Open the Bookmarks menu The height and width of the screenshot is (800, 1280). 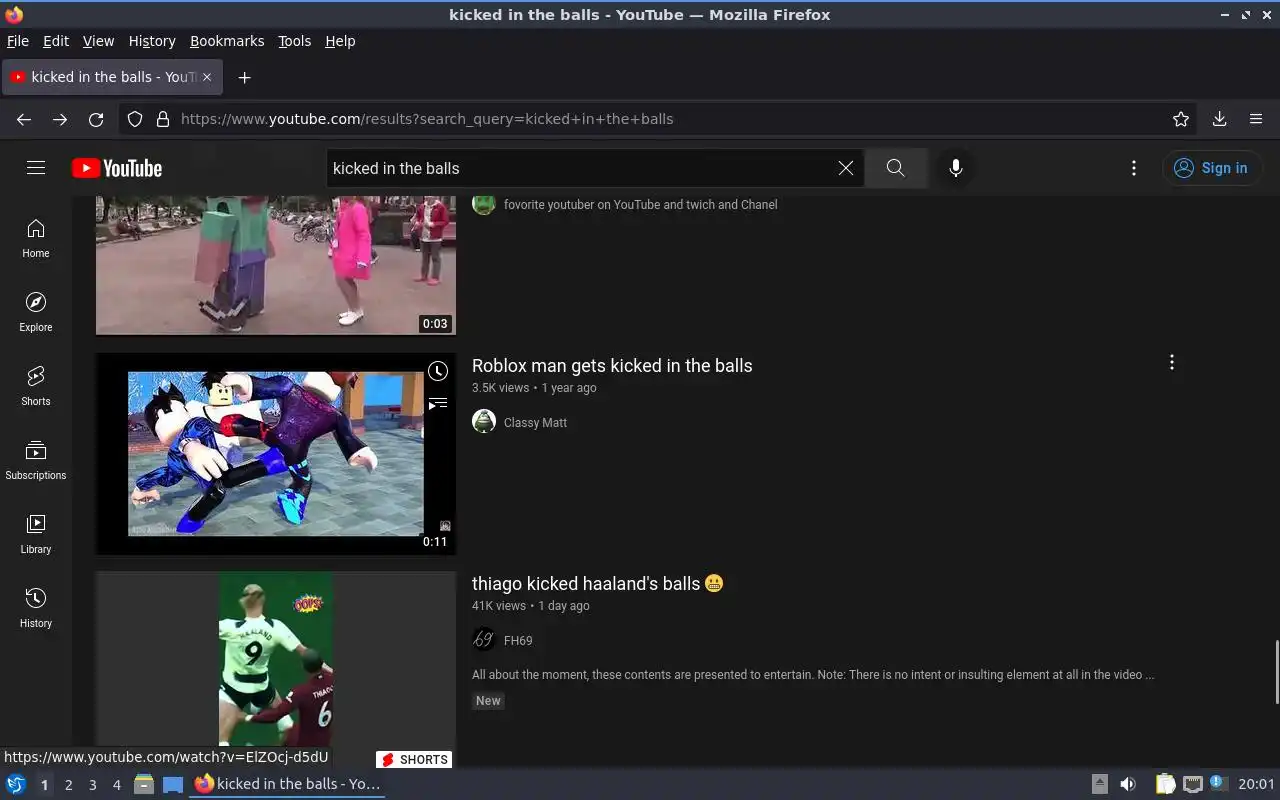(227, 41)
